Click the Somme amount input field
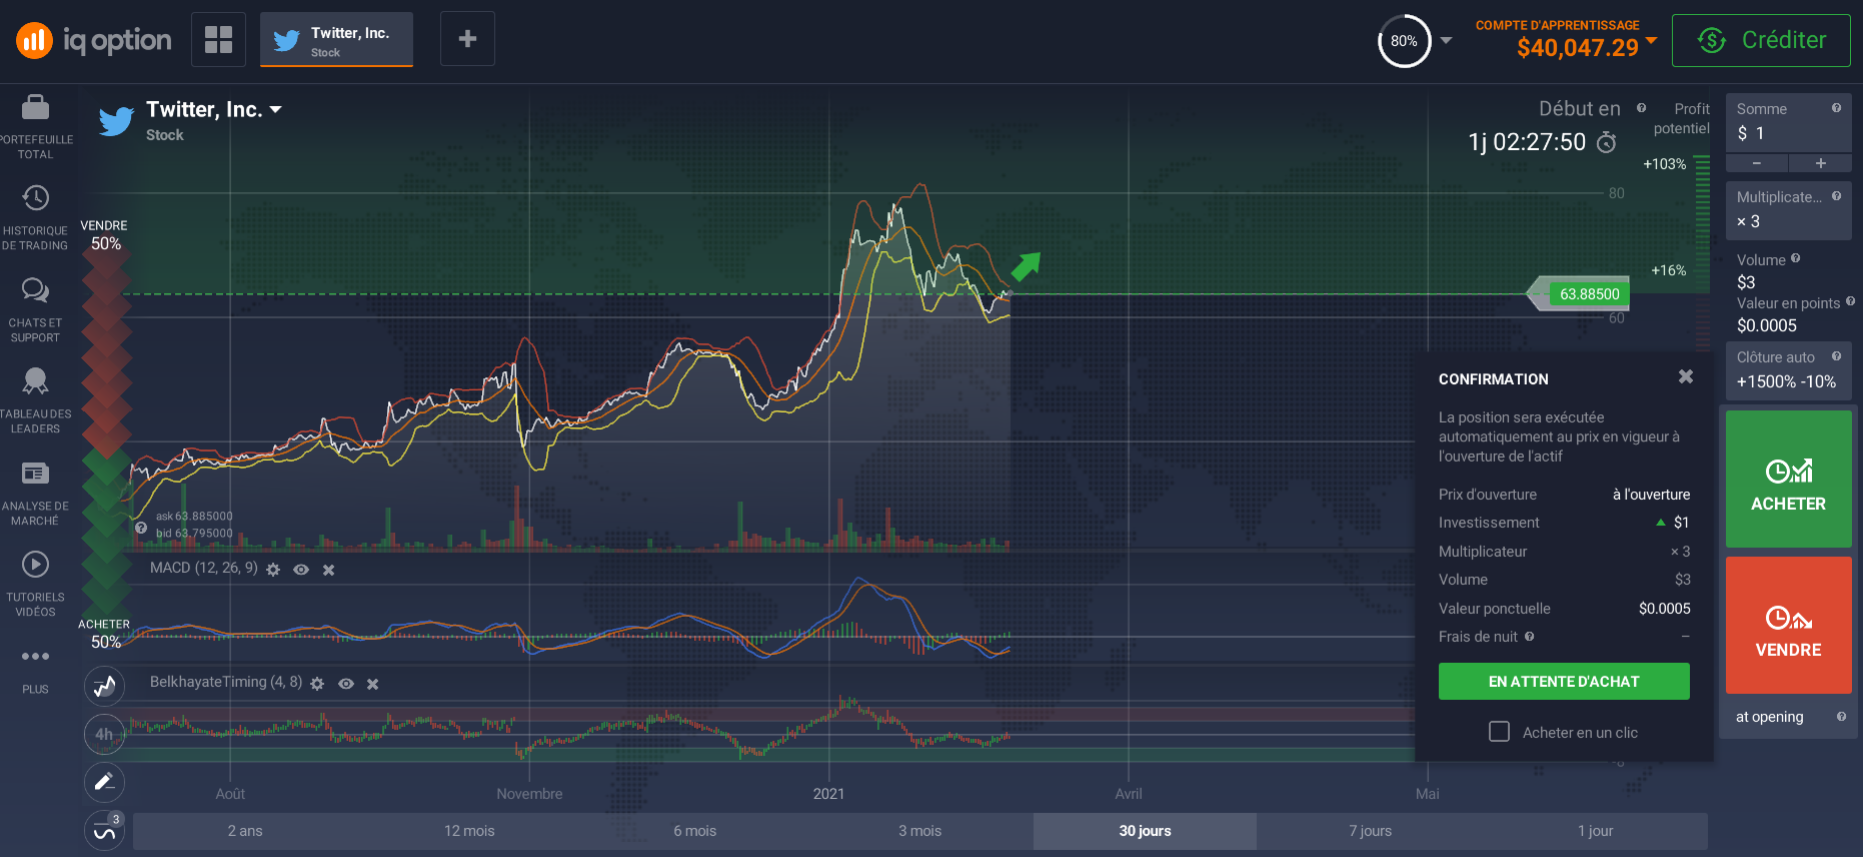 (1788, 123)
